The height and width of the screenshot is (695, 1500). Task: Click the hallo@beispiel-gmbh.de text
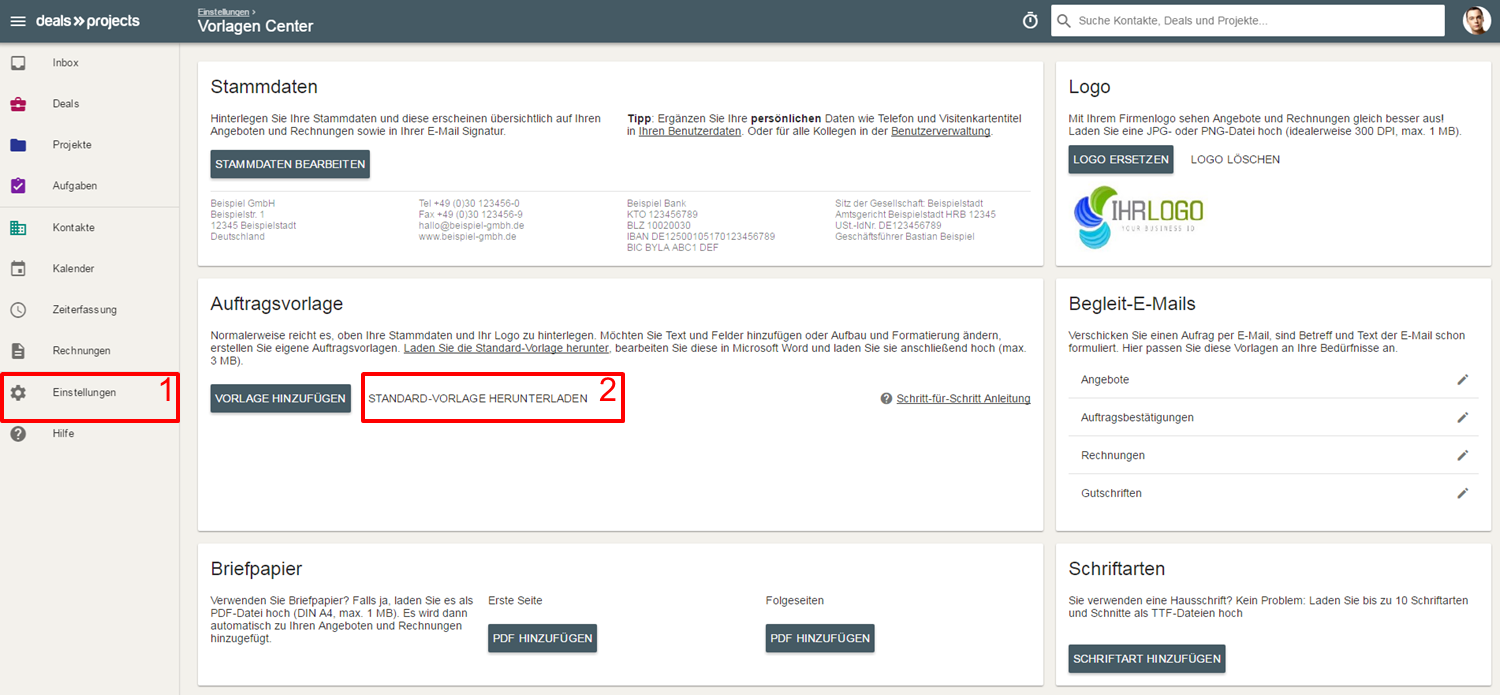tap(471, 225)
